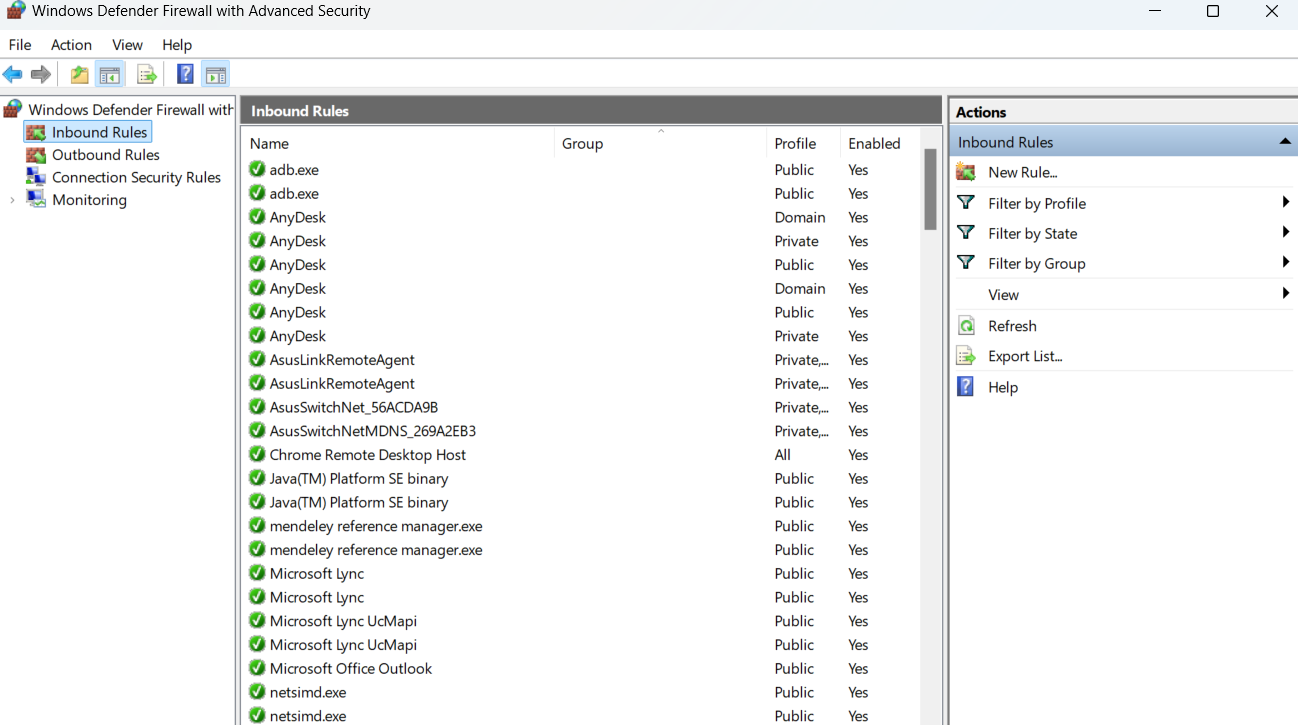Image resolution: width=1298 pixels, height=725 pixels.
Task: Click the Export List toolbar icon
Action: 146,73
